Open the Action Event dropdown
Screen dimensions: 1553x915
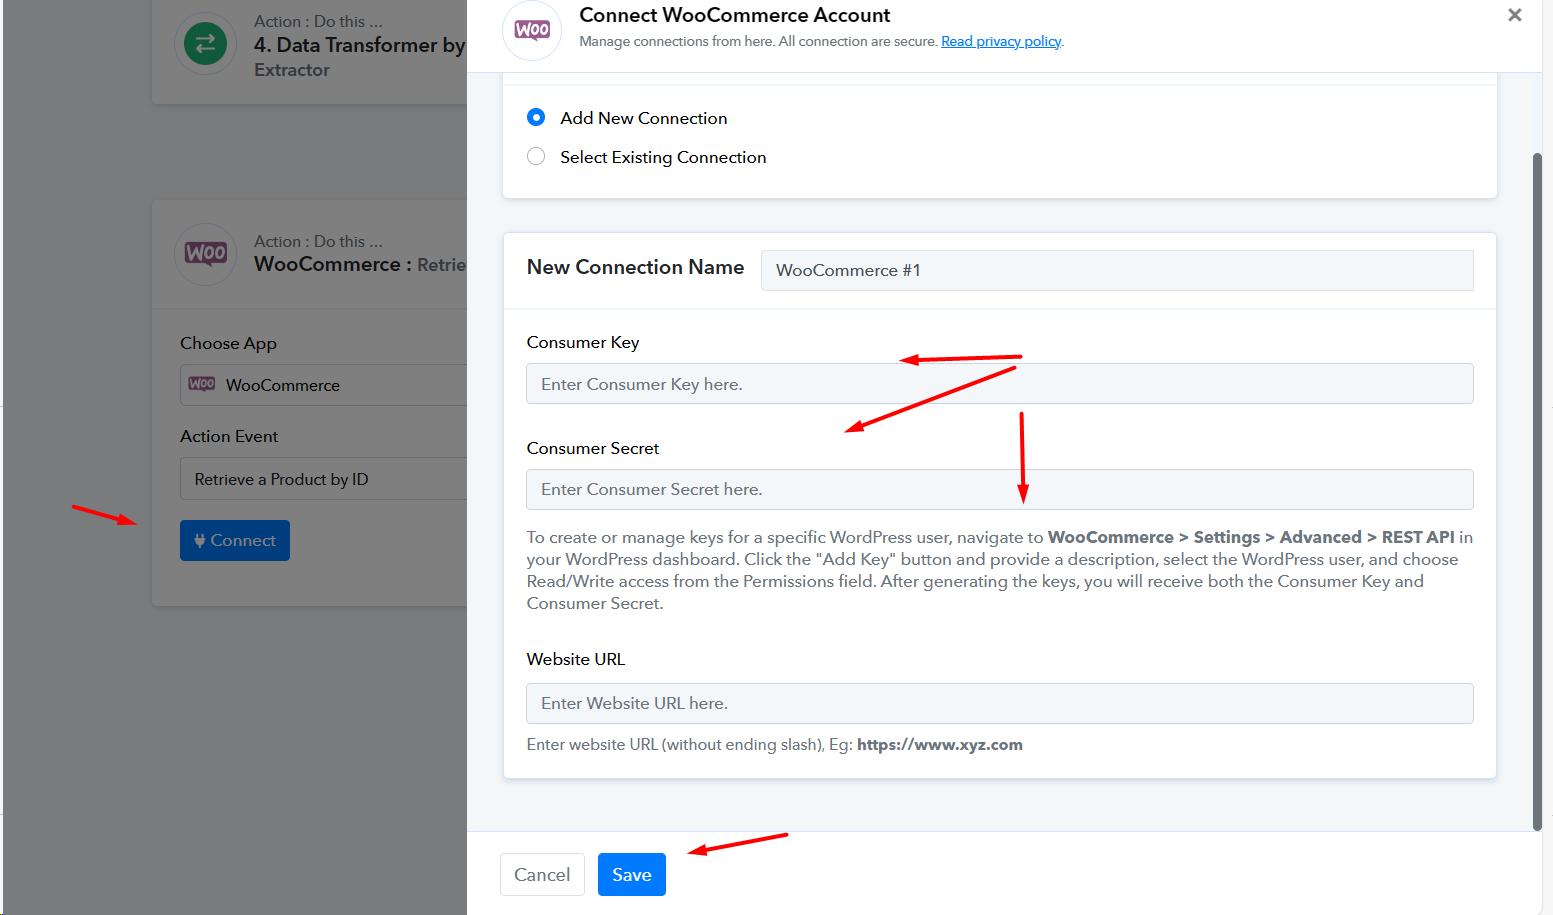323,479
